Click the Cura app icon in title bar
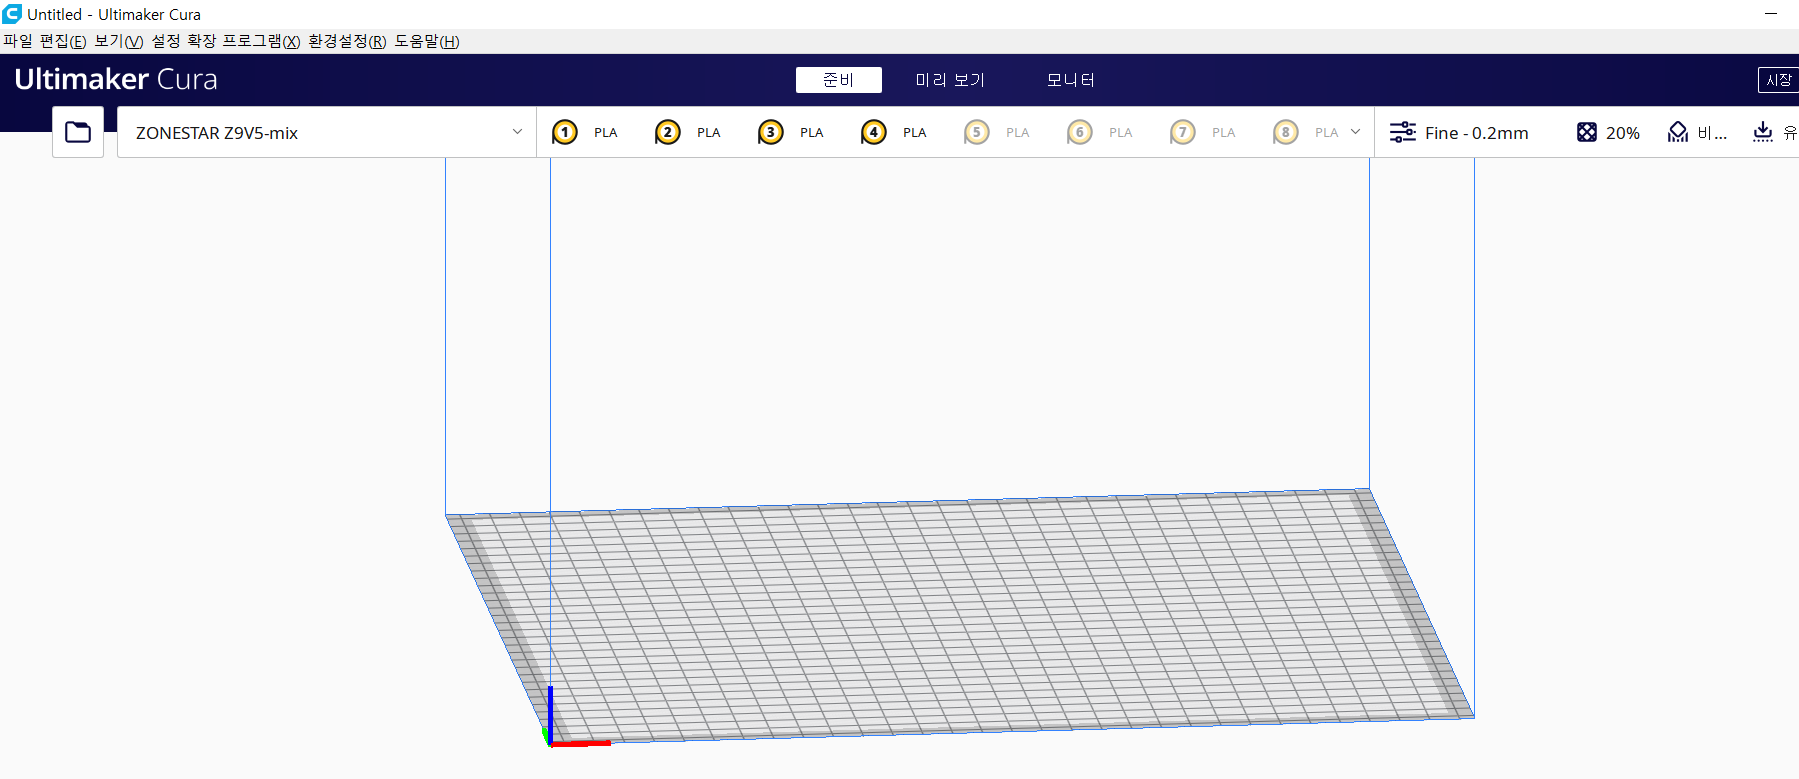Screen dimensions: 1799x779 [x=12, y=14]
